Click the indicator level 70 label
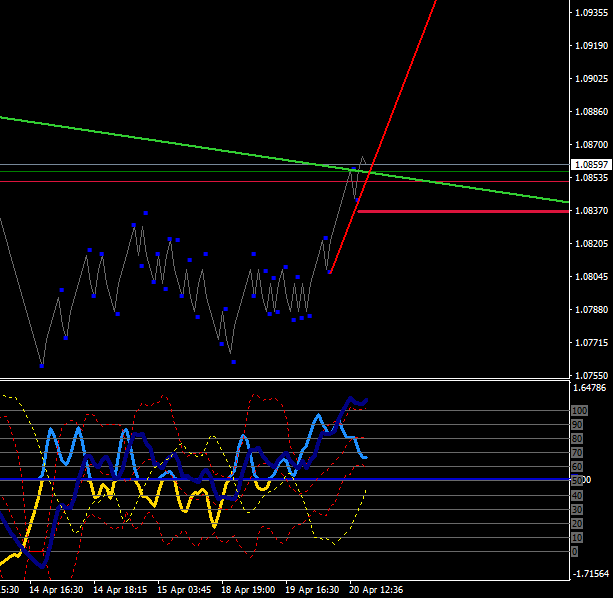This screenshot has width=613, height=598. (x=577, y=453)
